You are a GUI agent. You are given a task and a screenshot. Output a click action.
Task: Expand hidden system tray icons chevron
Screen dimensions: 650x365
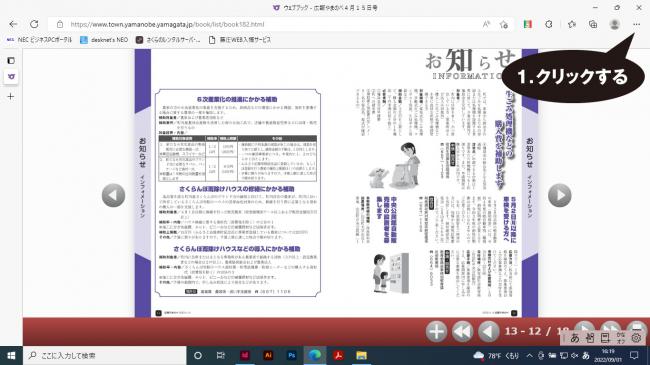[529, 355]
